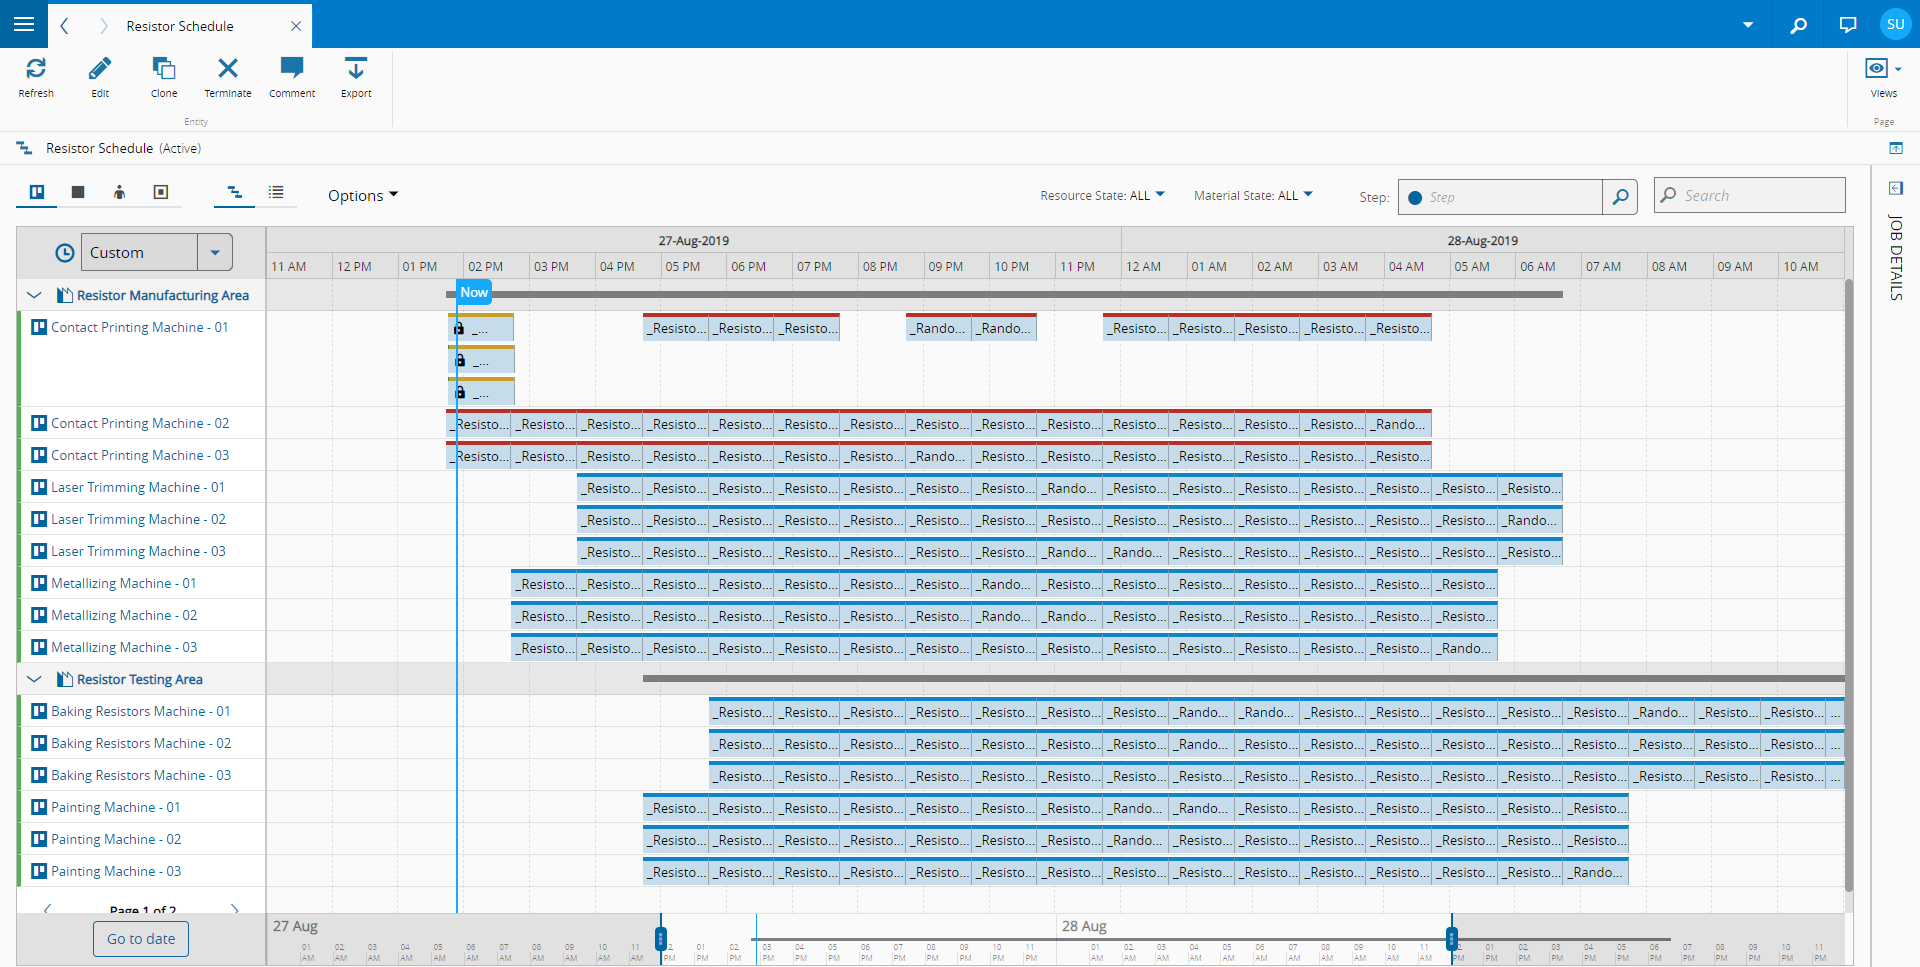Clone the schedule using the Clone icon
1920x967 pixels.
coord(164,69)
